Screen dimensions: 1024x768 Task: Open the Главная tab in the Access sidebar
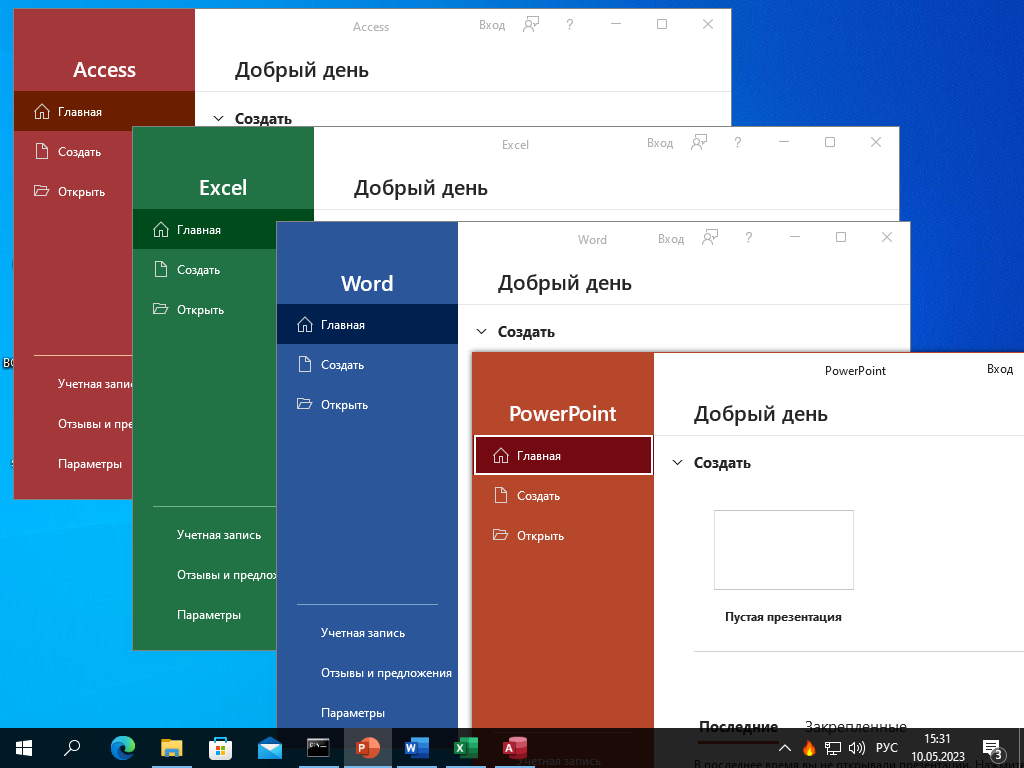(104, 112)
